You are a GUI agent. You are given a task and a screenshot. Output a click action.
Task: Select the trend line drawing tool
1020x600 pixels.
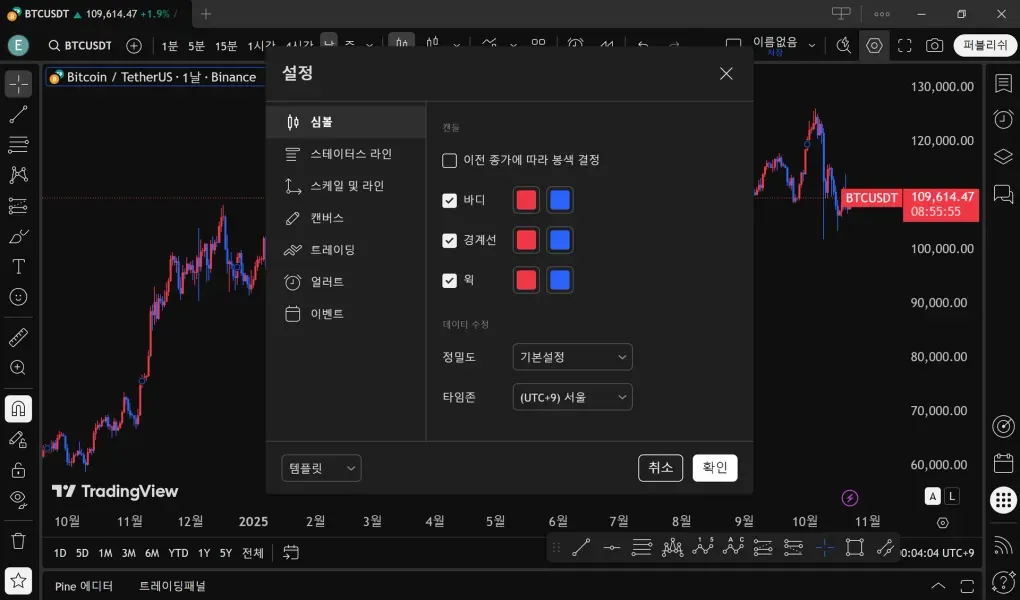[x=18, y=112]
